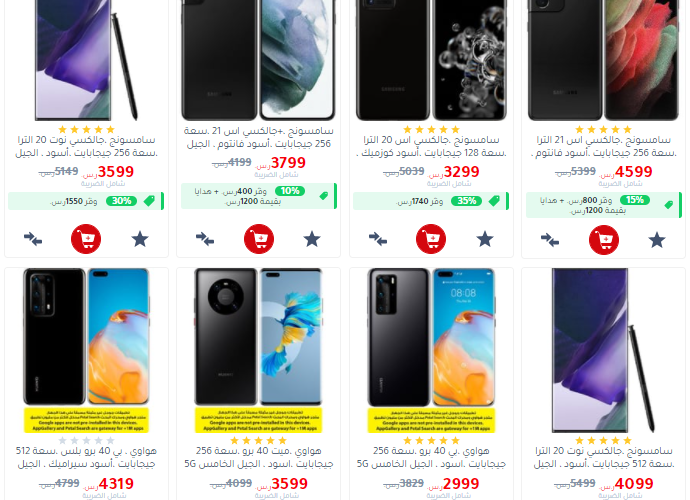View the Huawei Mate 40 Pro product image

(259, 350)
